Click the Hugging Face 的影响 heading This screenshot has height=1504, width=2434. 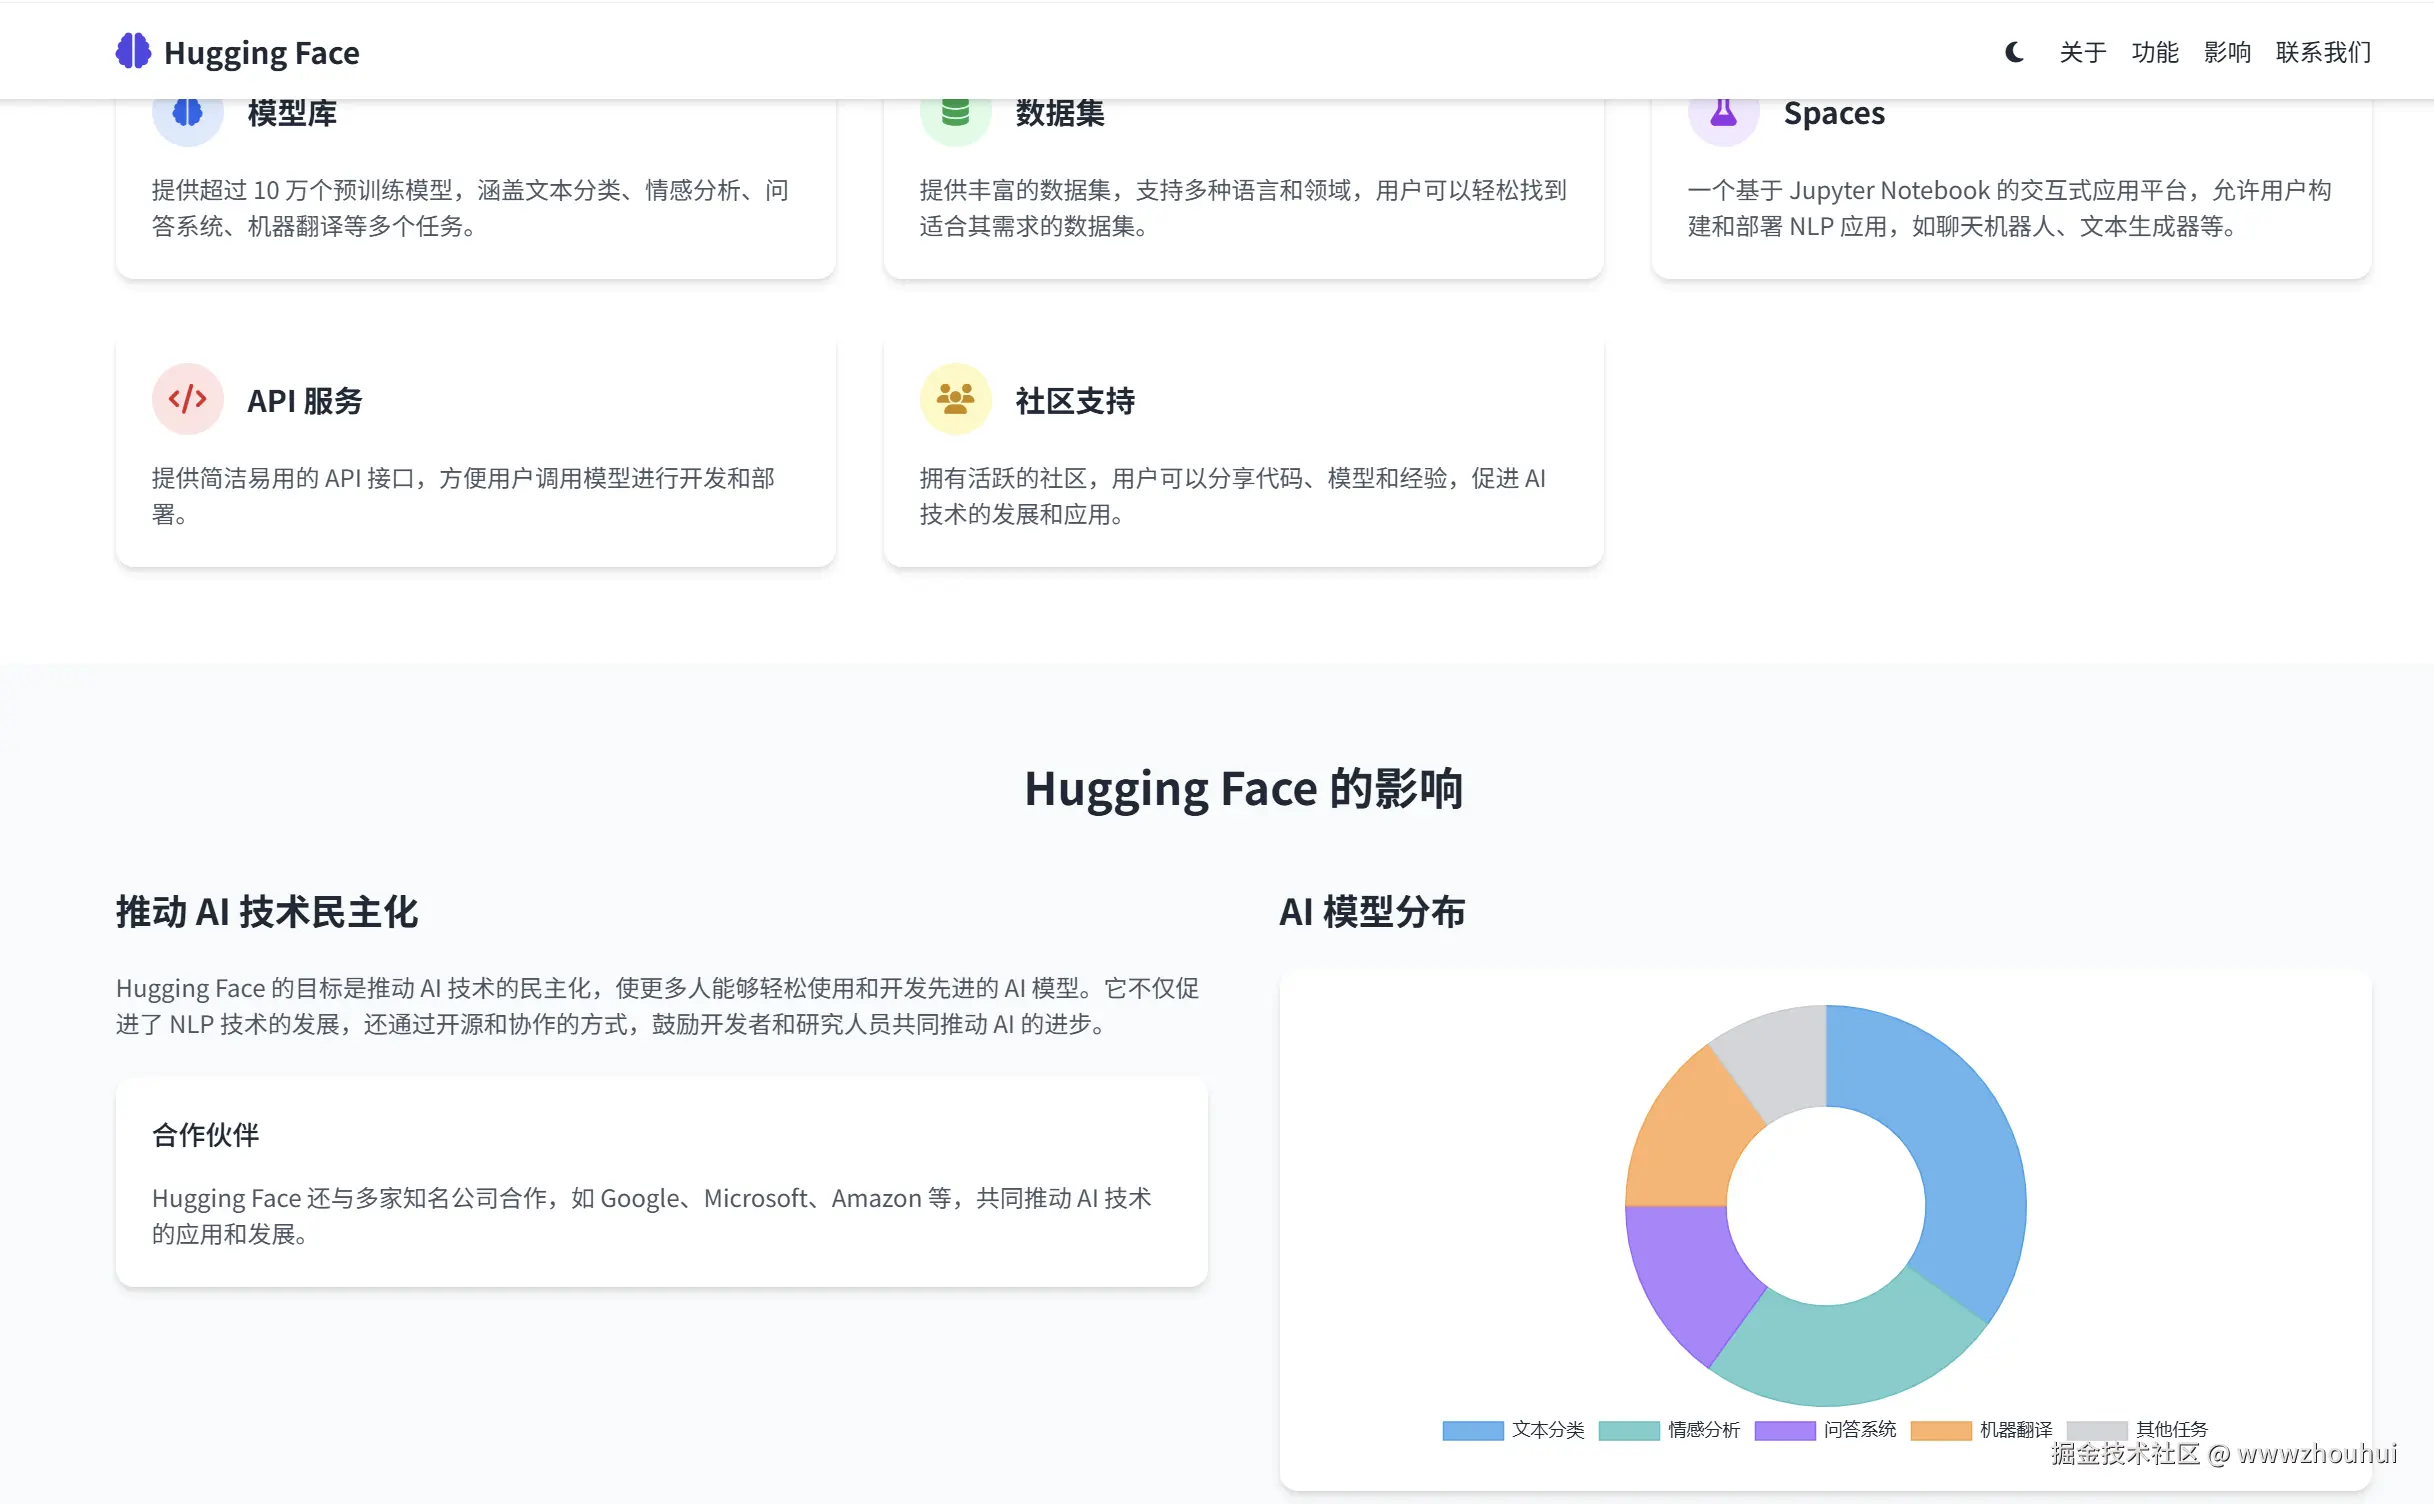[x=1244, y=789]
